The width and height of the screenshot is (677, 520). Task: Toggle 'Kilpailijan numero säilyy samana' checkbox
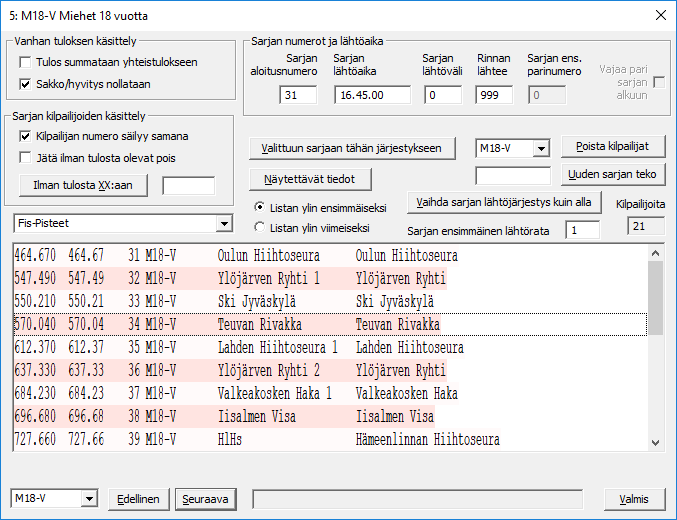[x=26, y=136]
